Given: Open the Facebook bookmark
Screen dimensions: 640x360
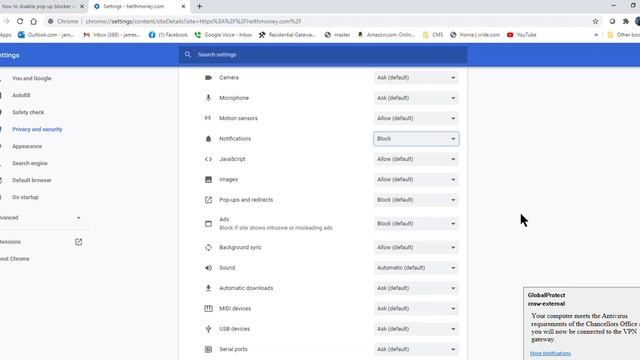Looking at the screenshot, I should pos(168,35).
